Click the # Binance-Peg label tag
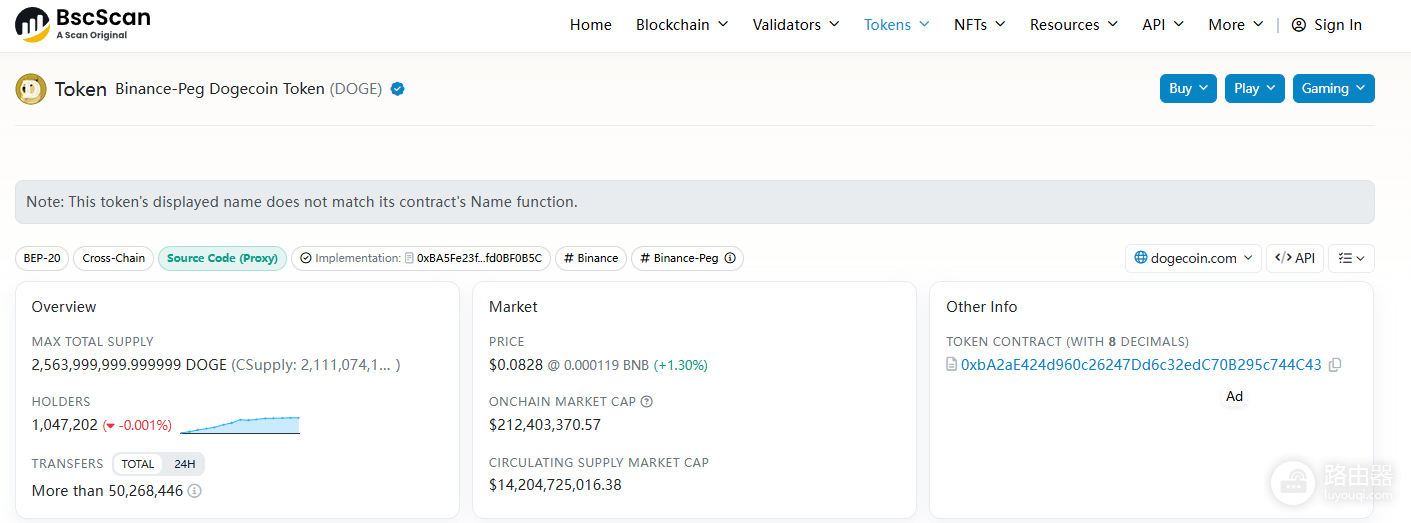This screenshot has width=1411, height=523. 687,258
